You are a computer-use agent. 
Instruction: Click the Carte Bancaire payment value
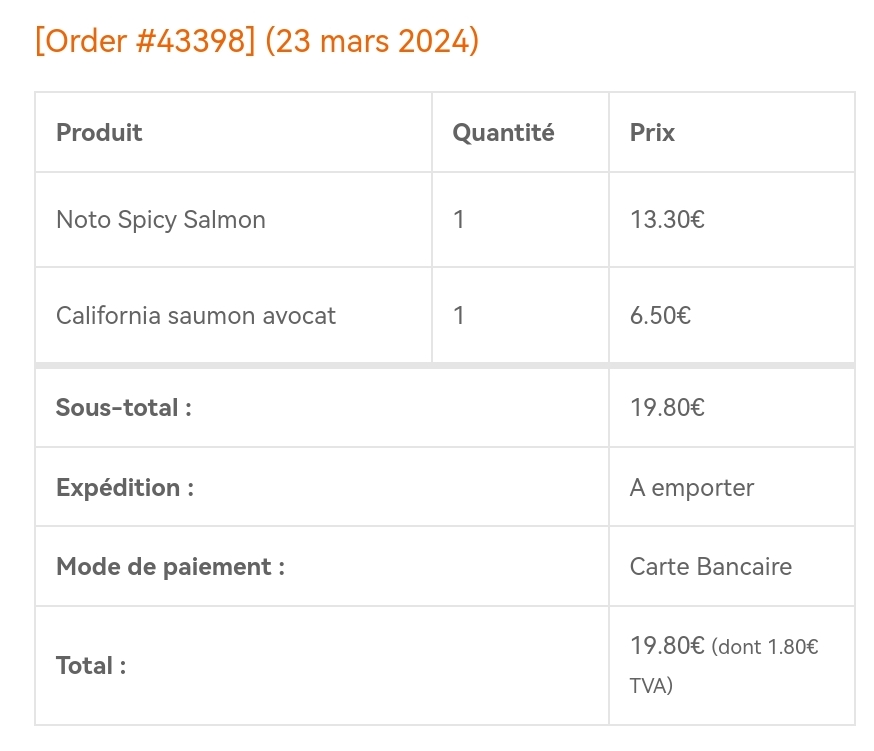(x=711, y=567)
